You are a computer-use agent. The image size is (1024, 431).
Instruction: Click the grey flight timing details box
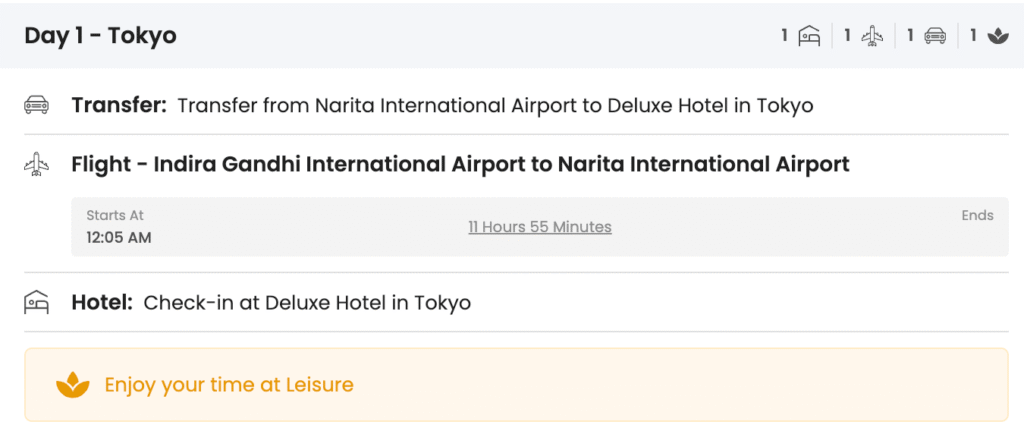pos(540,227)
